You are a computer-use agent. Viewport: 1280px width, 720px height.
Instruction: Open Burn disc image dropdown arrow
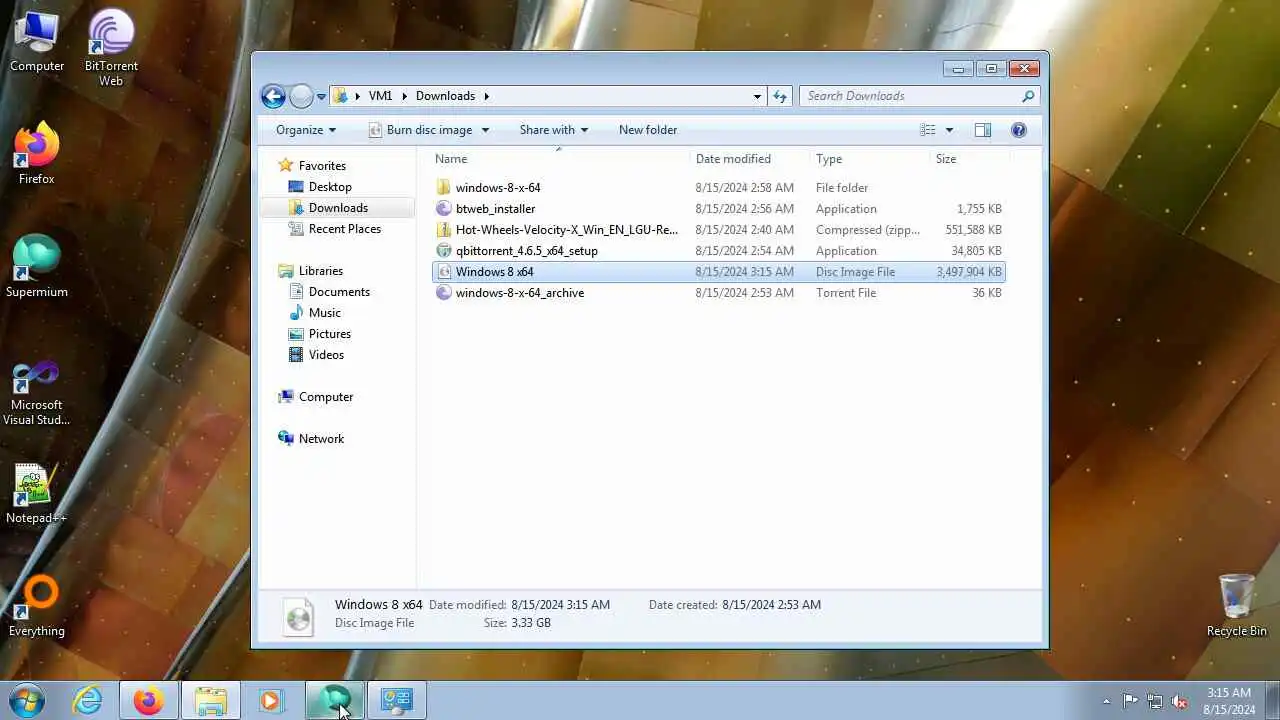pos(485,130)
